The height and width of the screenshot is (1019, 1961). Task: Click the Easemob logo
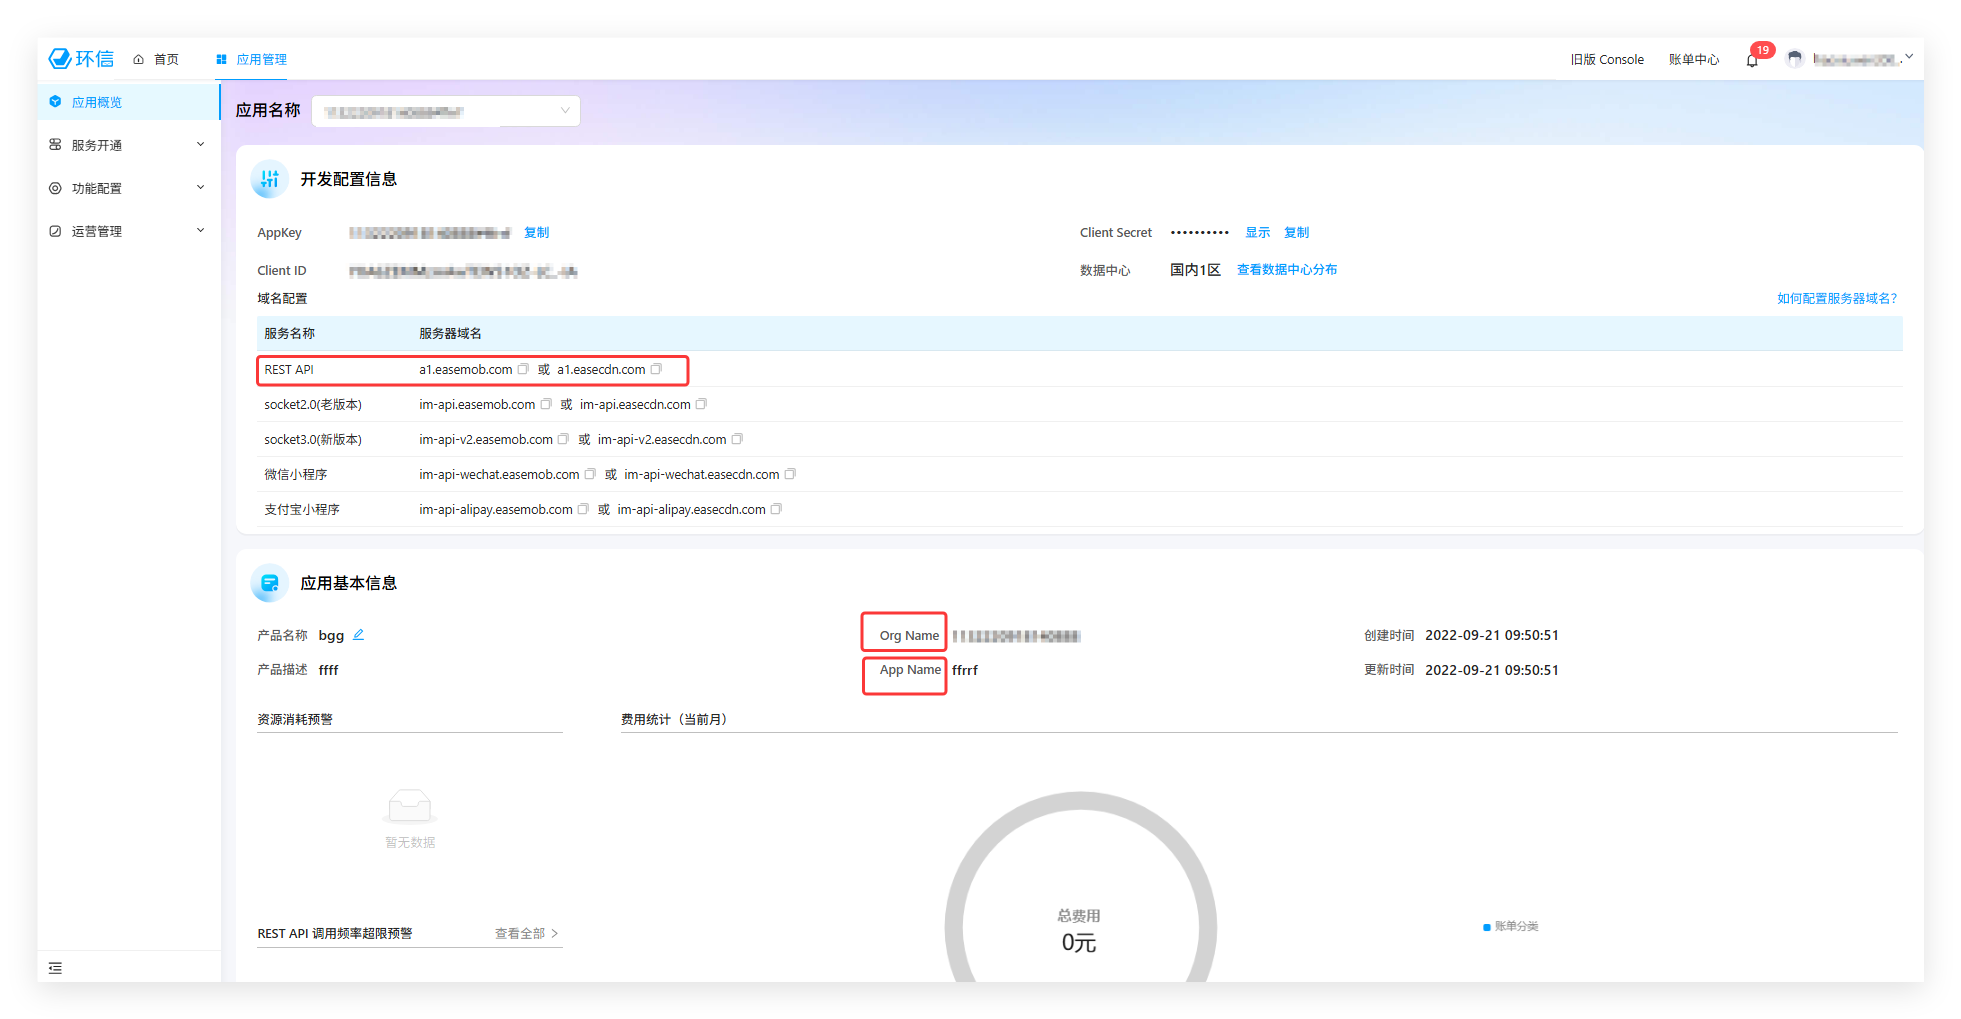(x=81, y=59)
